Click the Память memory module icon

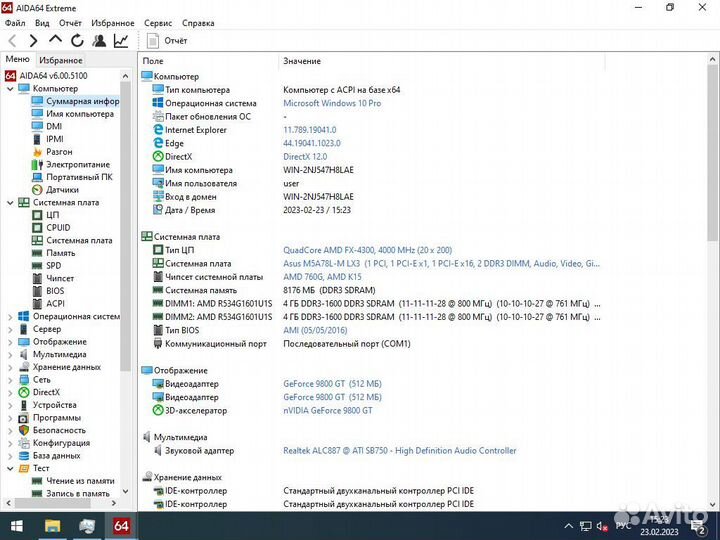pyautogui.click(x=38, y=253)
